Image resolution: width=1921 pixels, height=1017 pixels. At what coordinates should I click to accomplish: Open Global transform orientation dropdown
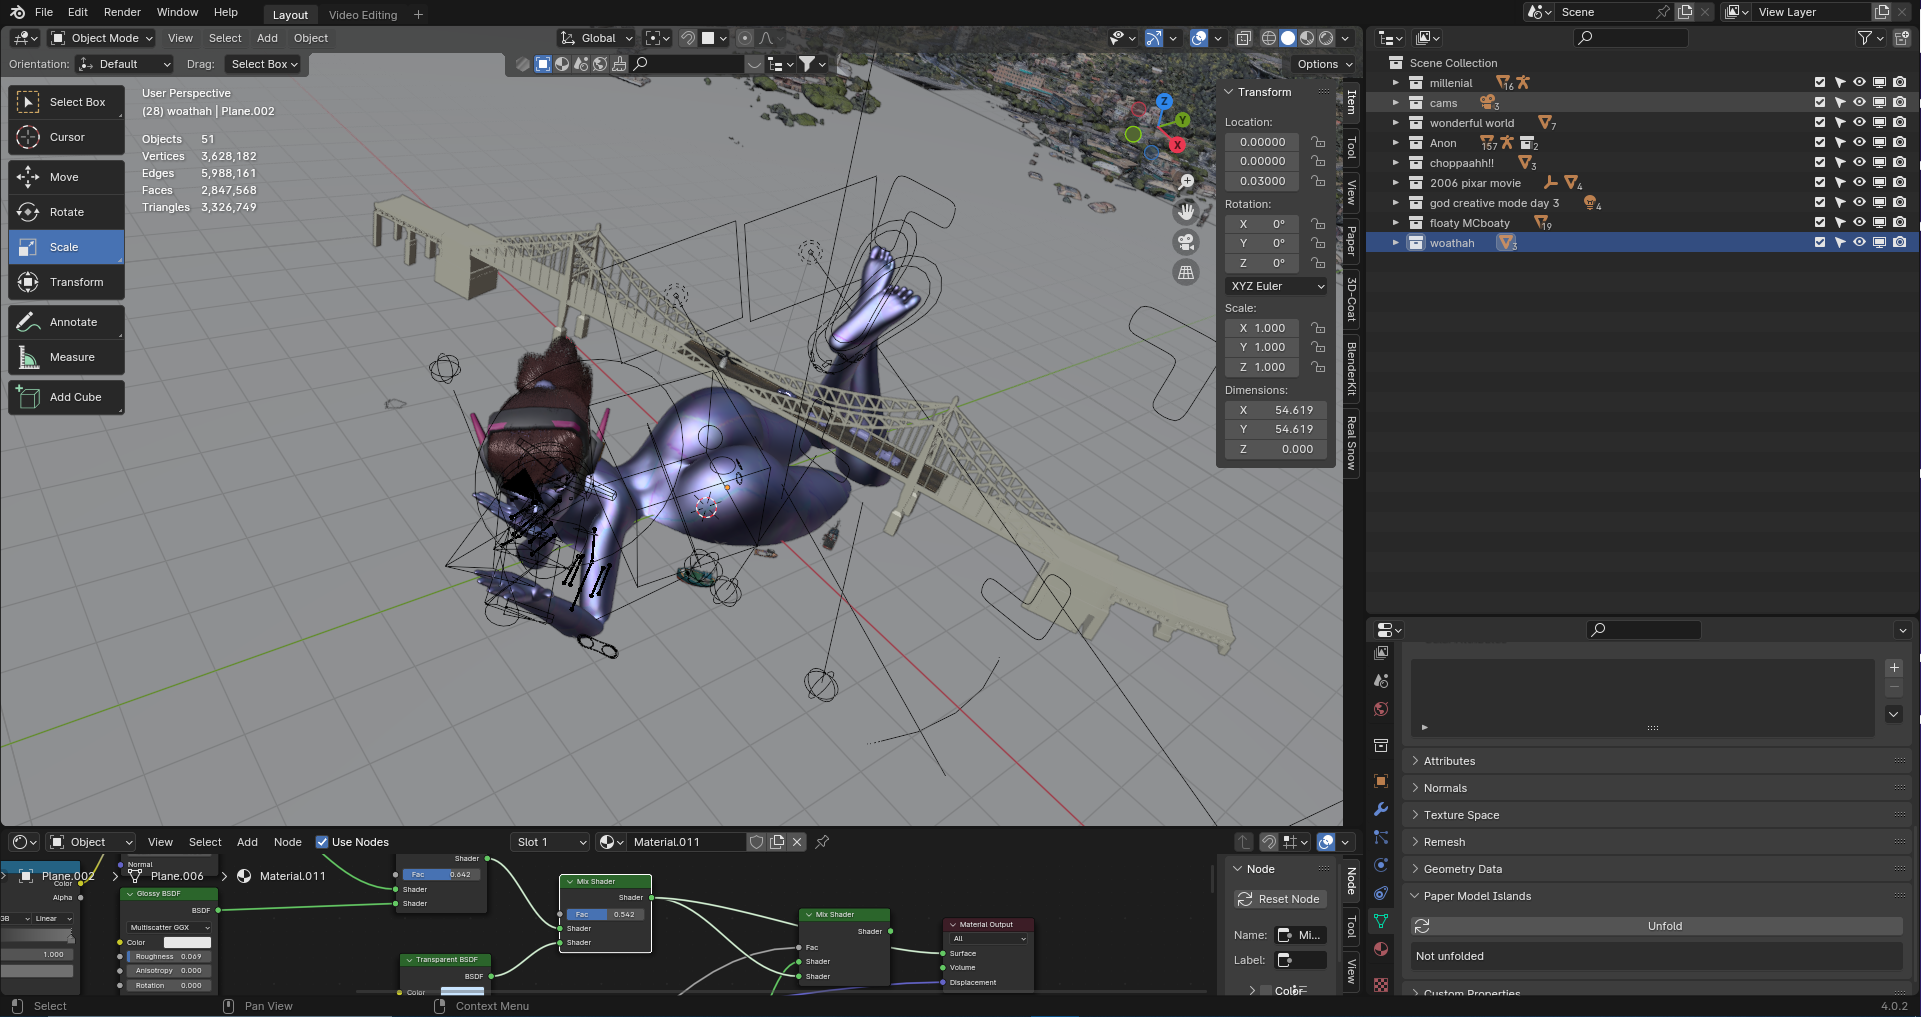[597, 38]
